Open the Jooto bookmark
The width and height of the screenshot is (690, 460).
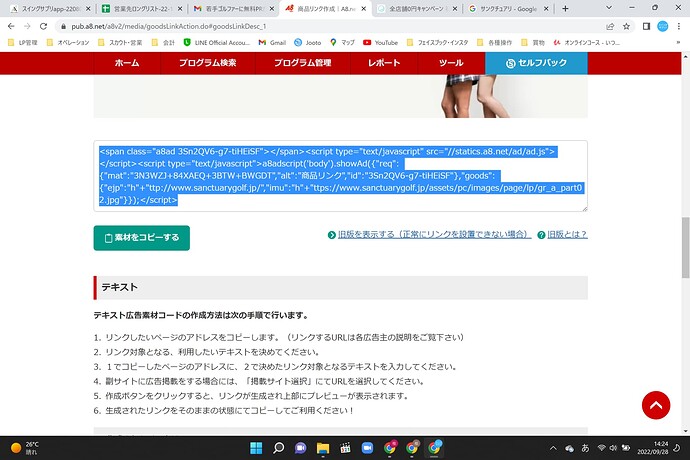coord(308,43)
